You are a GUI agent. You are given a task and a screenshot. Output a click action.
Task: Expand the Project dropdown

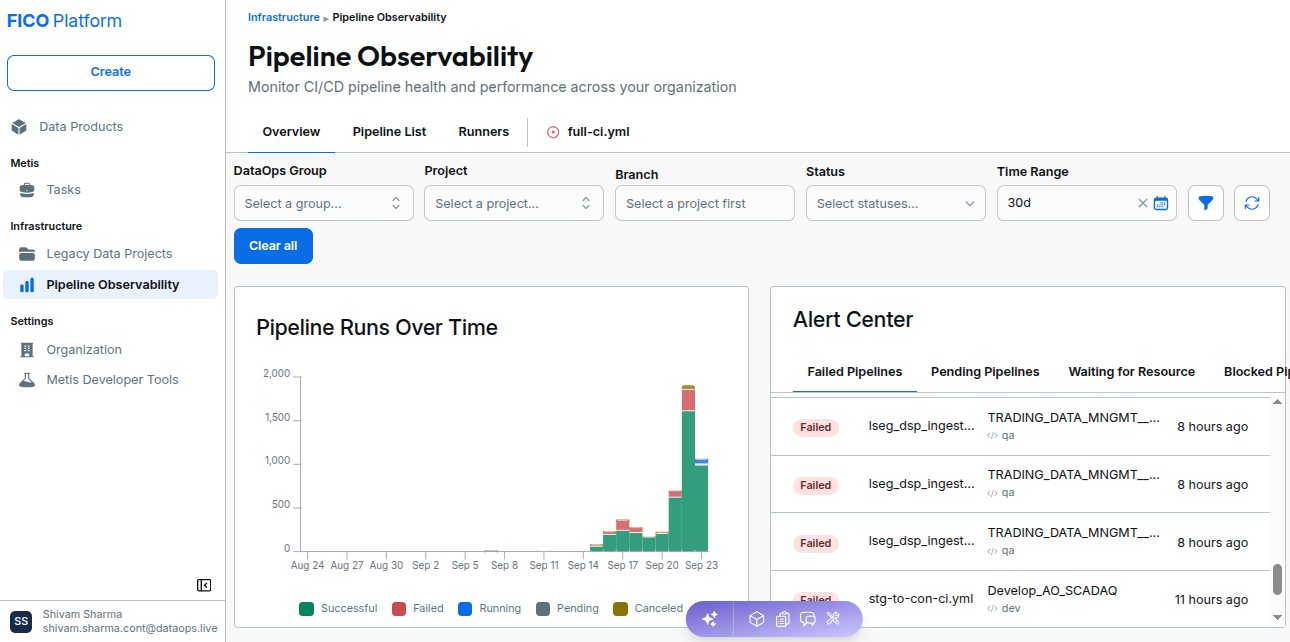pyautogui.click(x=514, y=203)
